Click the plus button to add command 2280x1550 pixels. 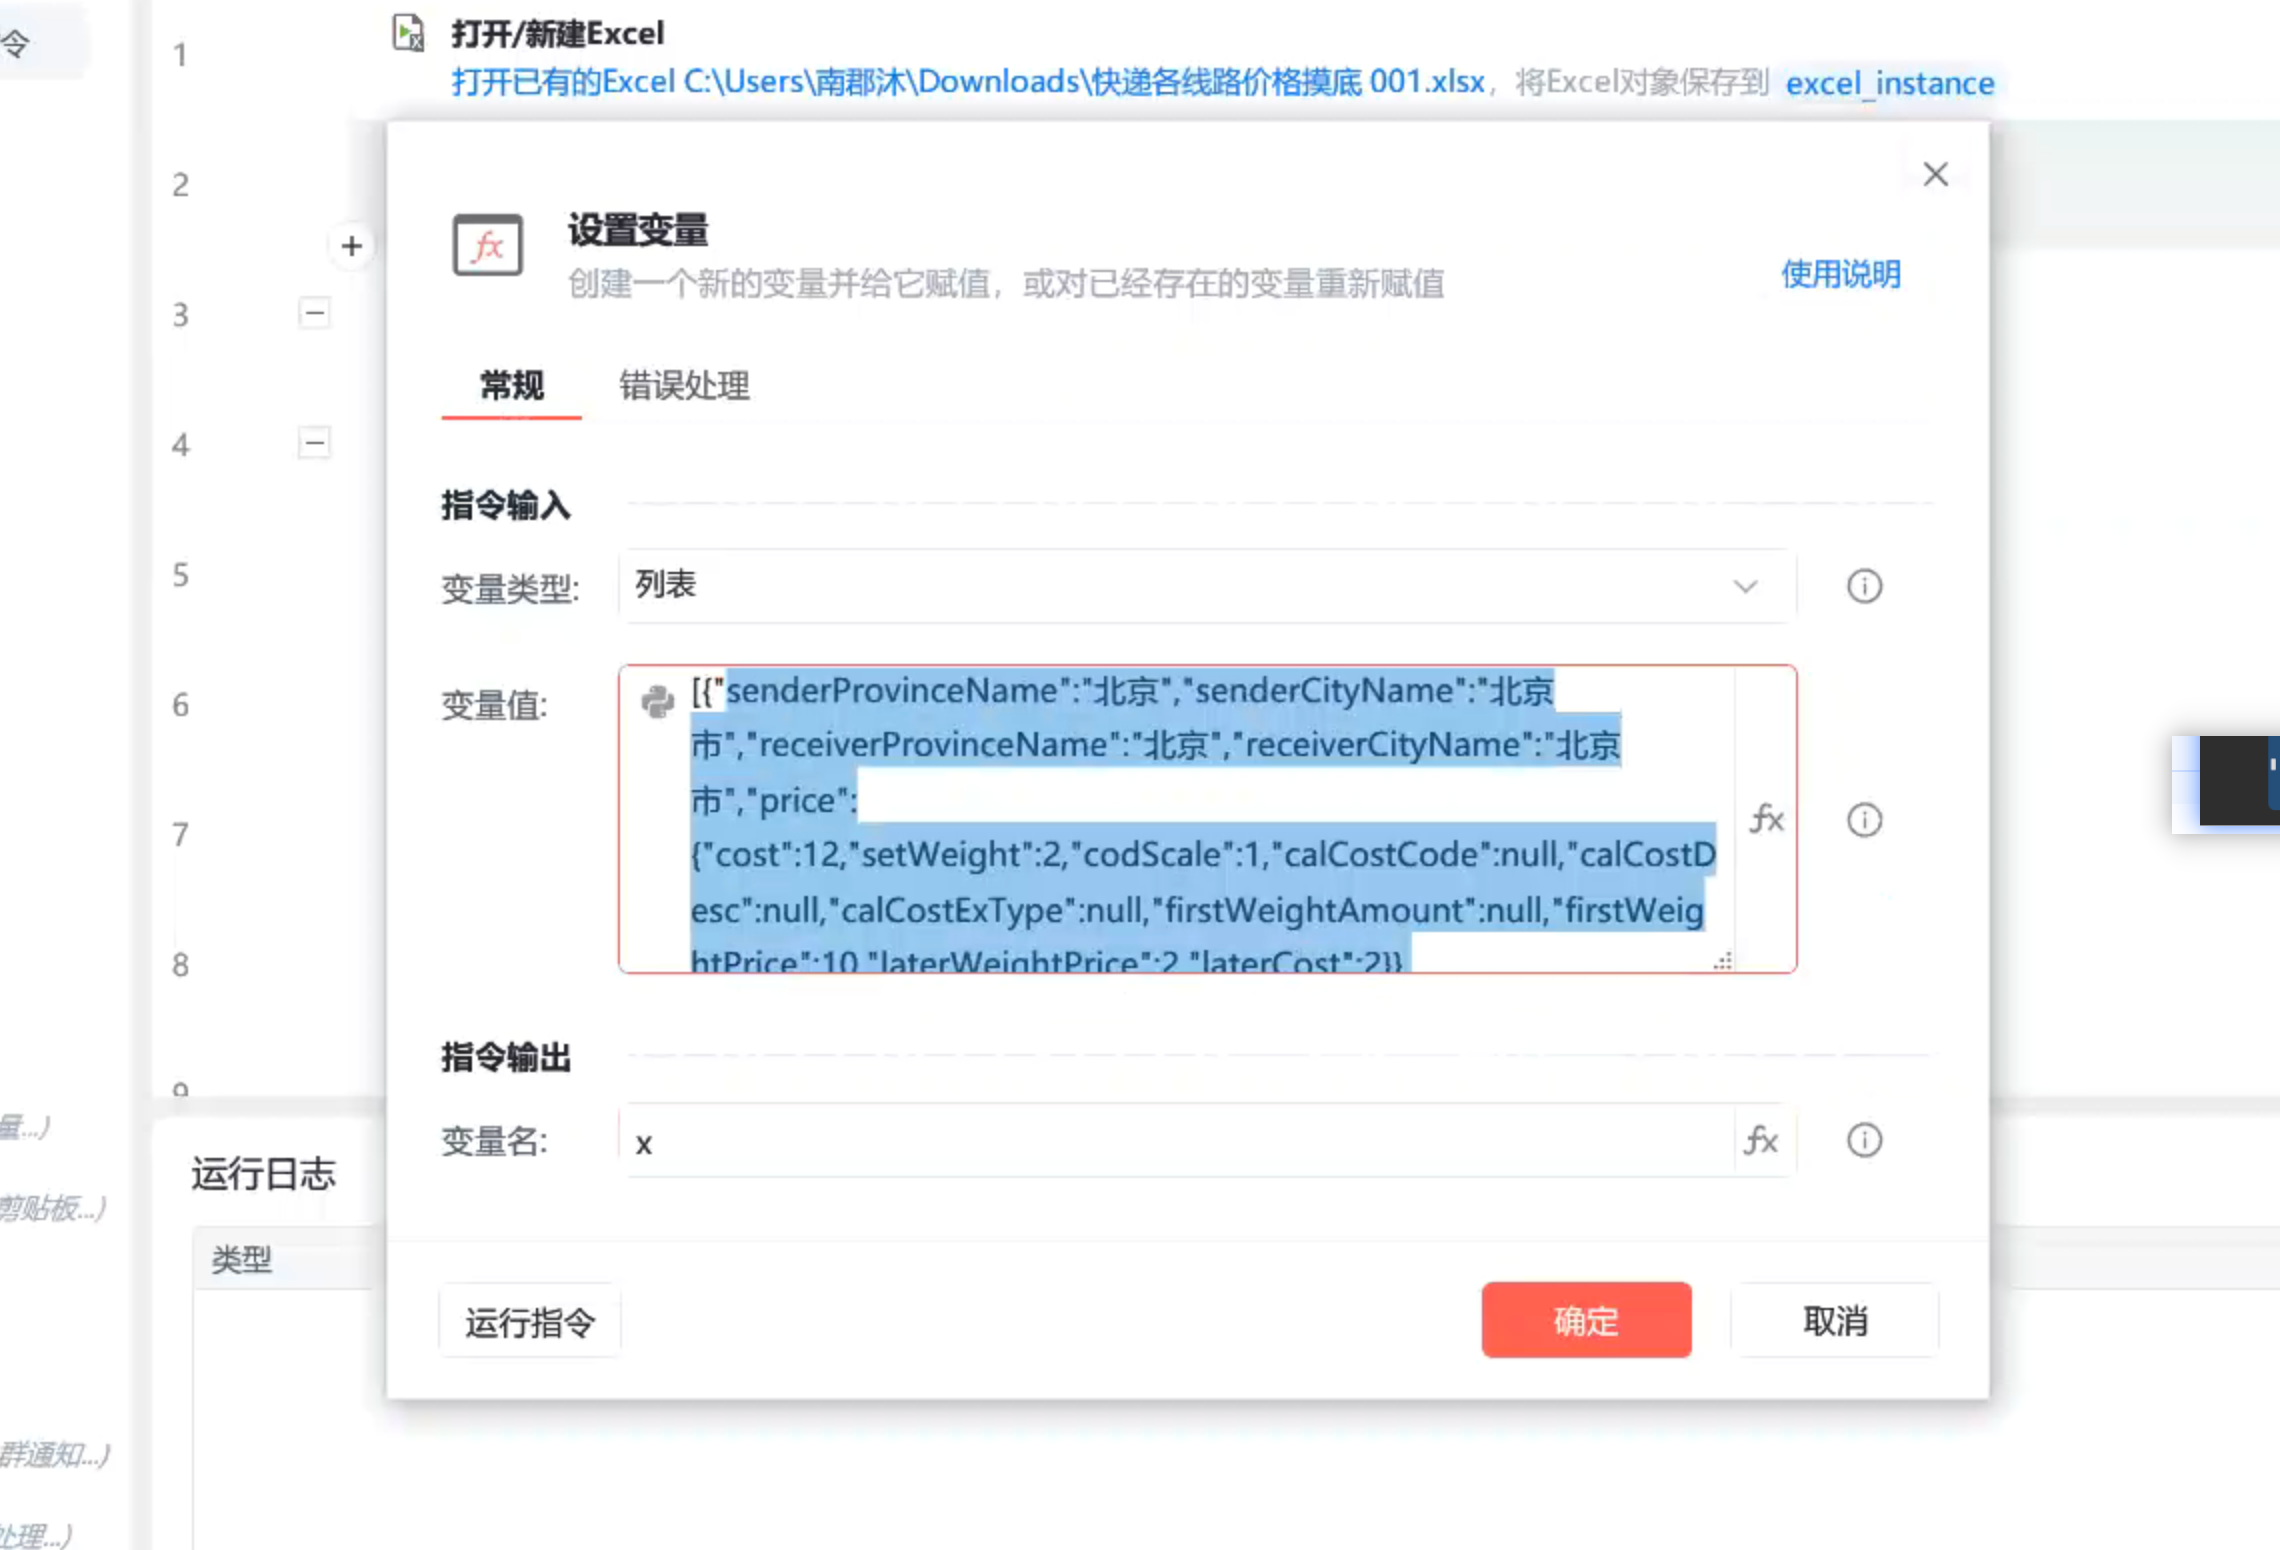pos(351,246)
